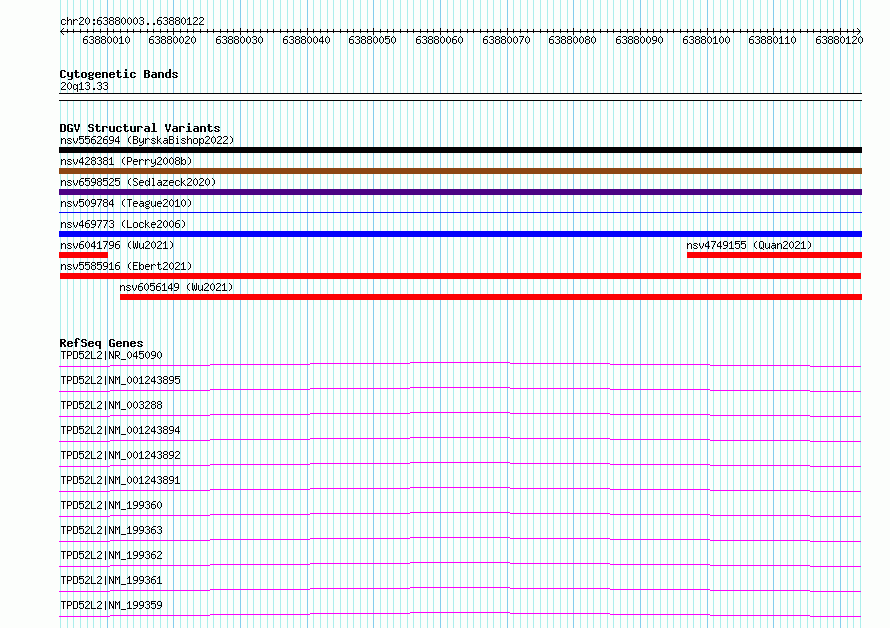Click ruler position 63880070

click(x=506, y=40)
